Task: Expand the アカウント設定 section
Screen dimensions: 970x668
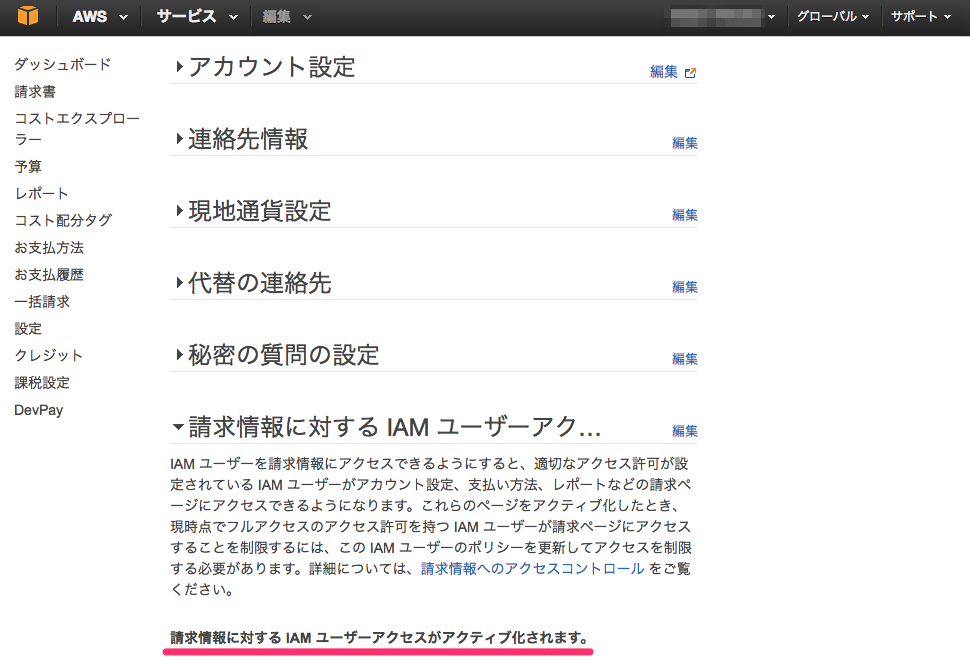Action: click(x=266, y=66)
